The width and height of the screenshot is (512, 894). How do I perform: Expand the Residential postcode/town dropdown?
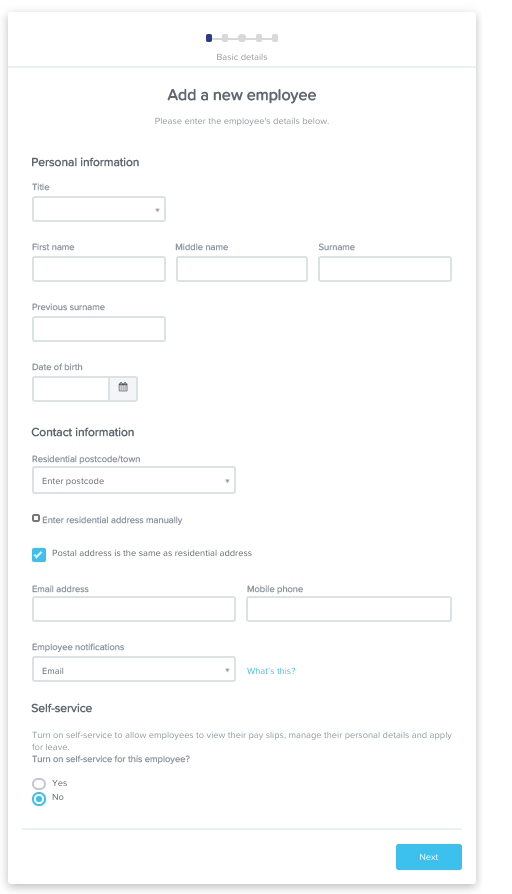[134, 480]
